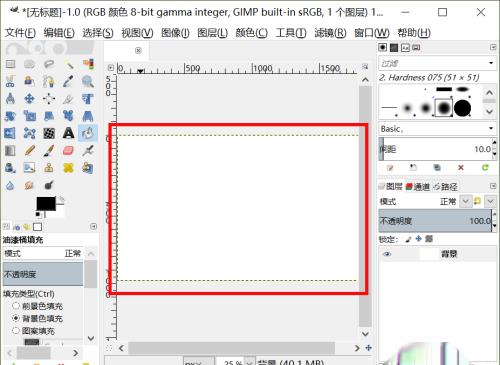Screen dimensions: 500x365
Task: Open the layer 模式 正常 dropdown
Action: [465, 201]
